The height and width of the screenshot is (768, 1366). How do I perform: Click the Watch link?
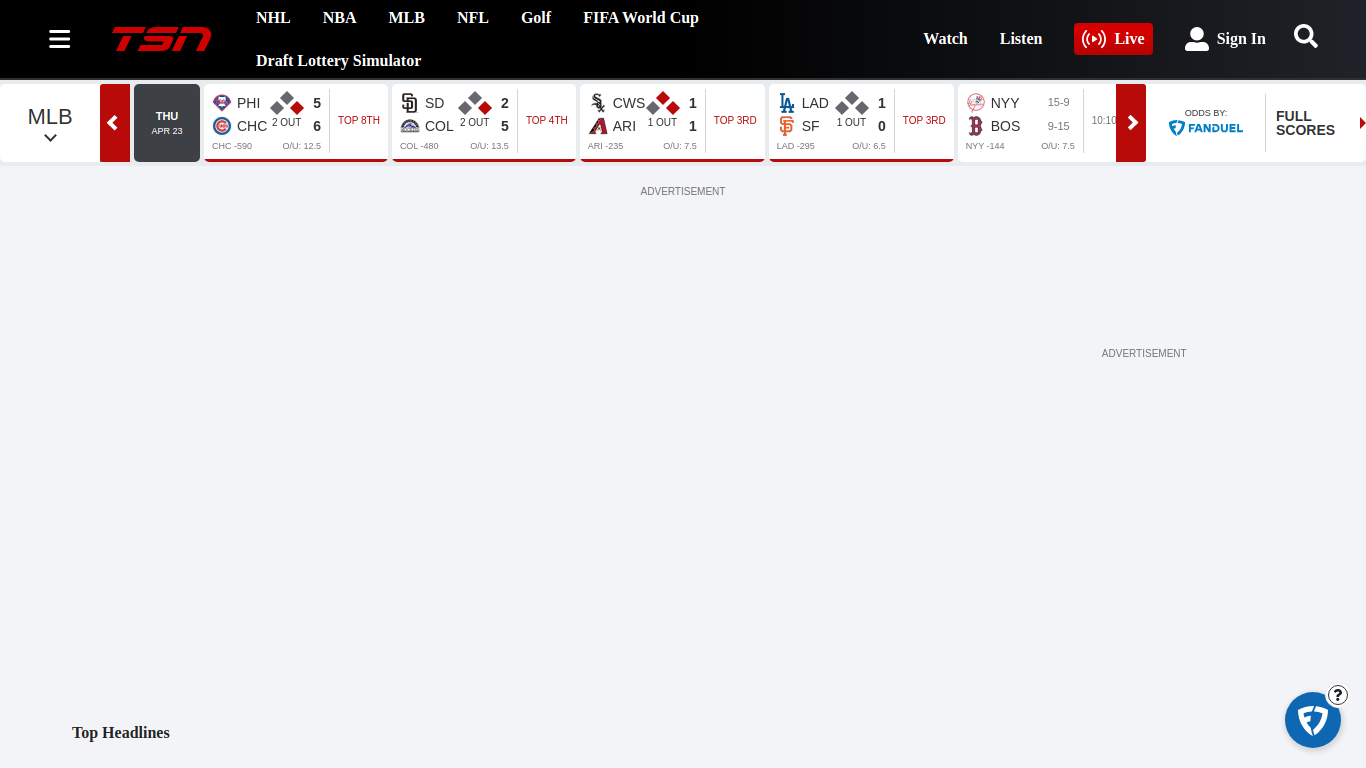(x=945, y=39)
